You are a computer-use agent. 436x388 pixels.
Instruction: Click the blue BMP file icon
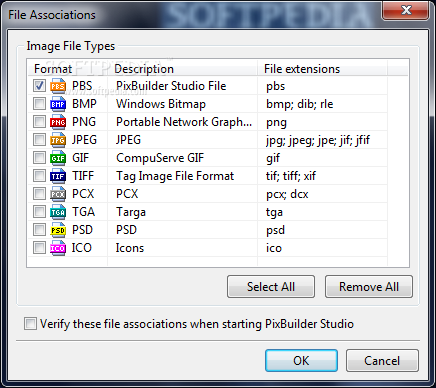[58, 104]
